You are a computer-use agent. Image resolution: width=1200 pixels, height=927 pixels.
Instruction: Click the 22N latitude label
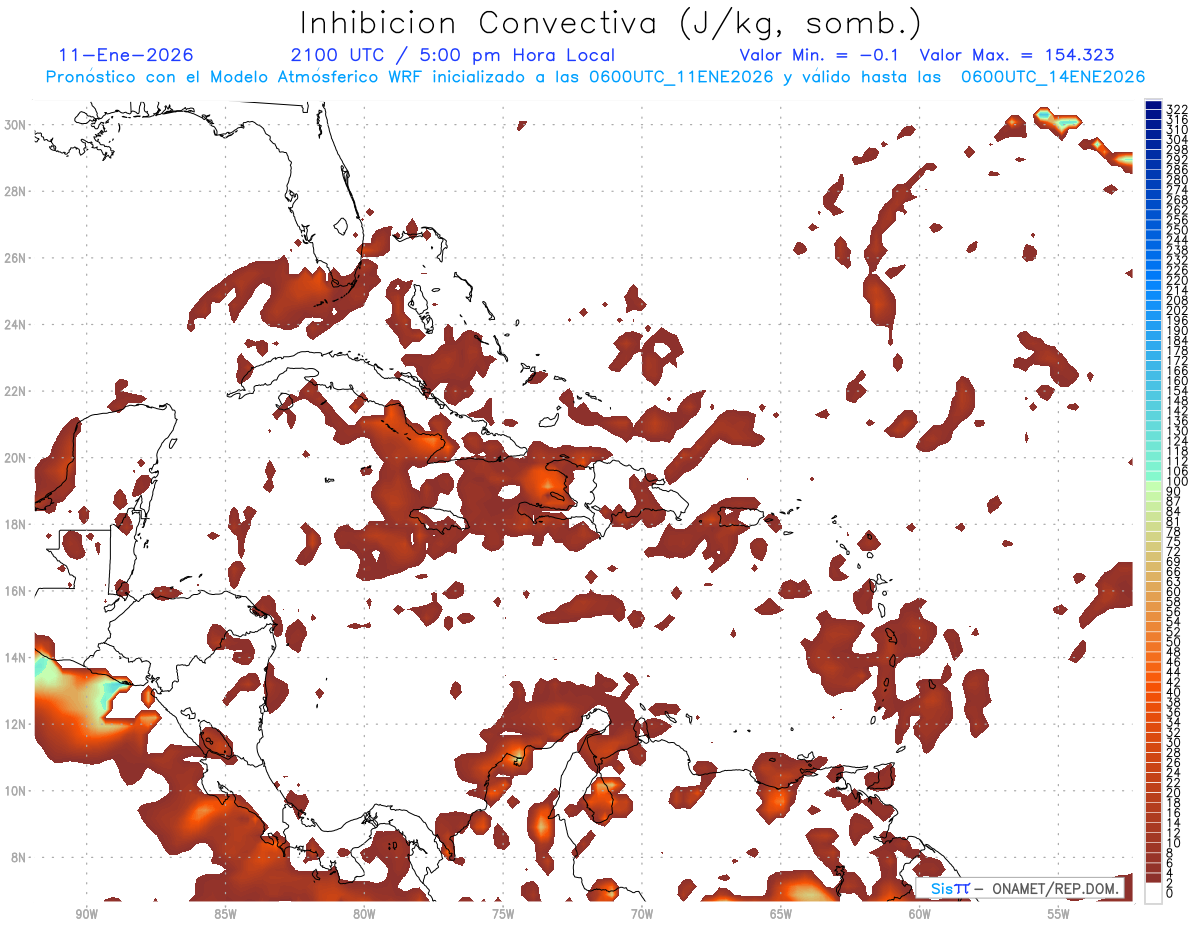(x=17, y=391)
